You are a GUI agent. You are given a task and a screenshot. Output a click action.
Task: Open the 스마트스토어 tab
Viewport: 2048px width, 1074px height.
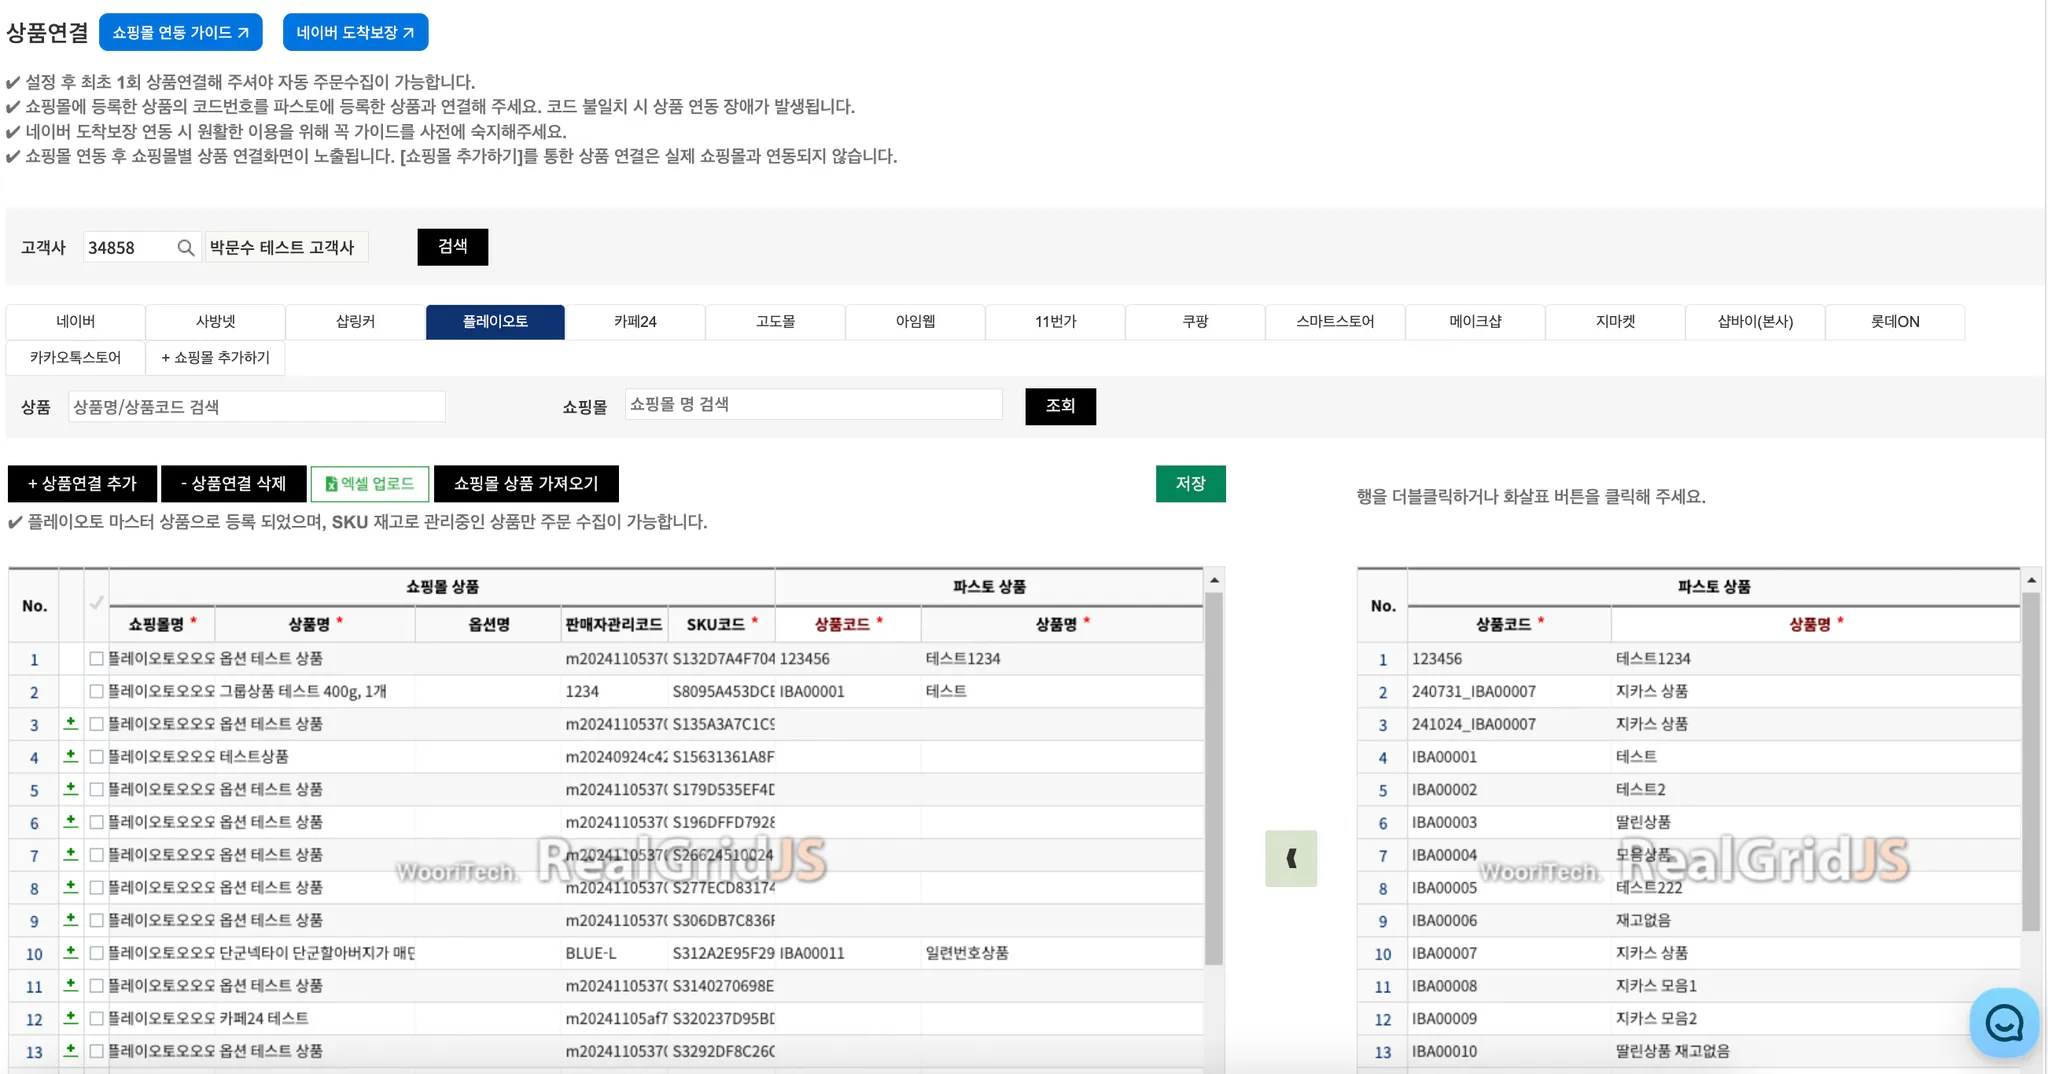click(x=1335, y=322)
